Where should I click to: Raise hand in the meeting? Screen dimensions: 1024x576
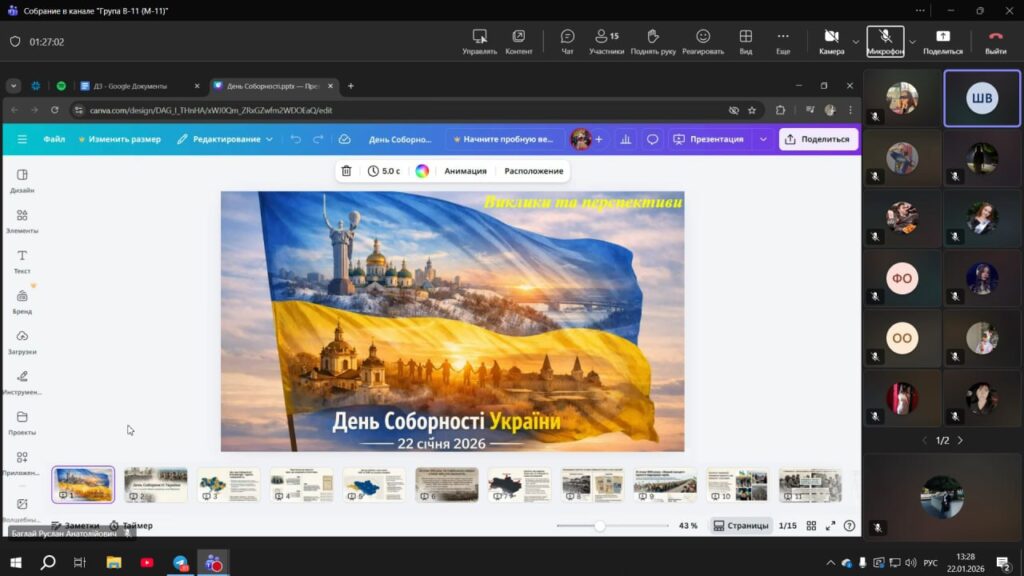click(x=653, y=41)
